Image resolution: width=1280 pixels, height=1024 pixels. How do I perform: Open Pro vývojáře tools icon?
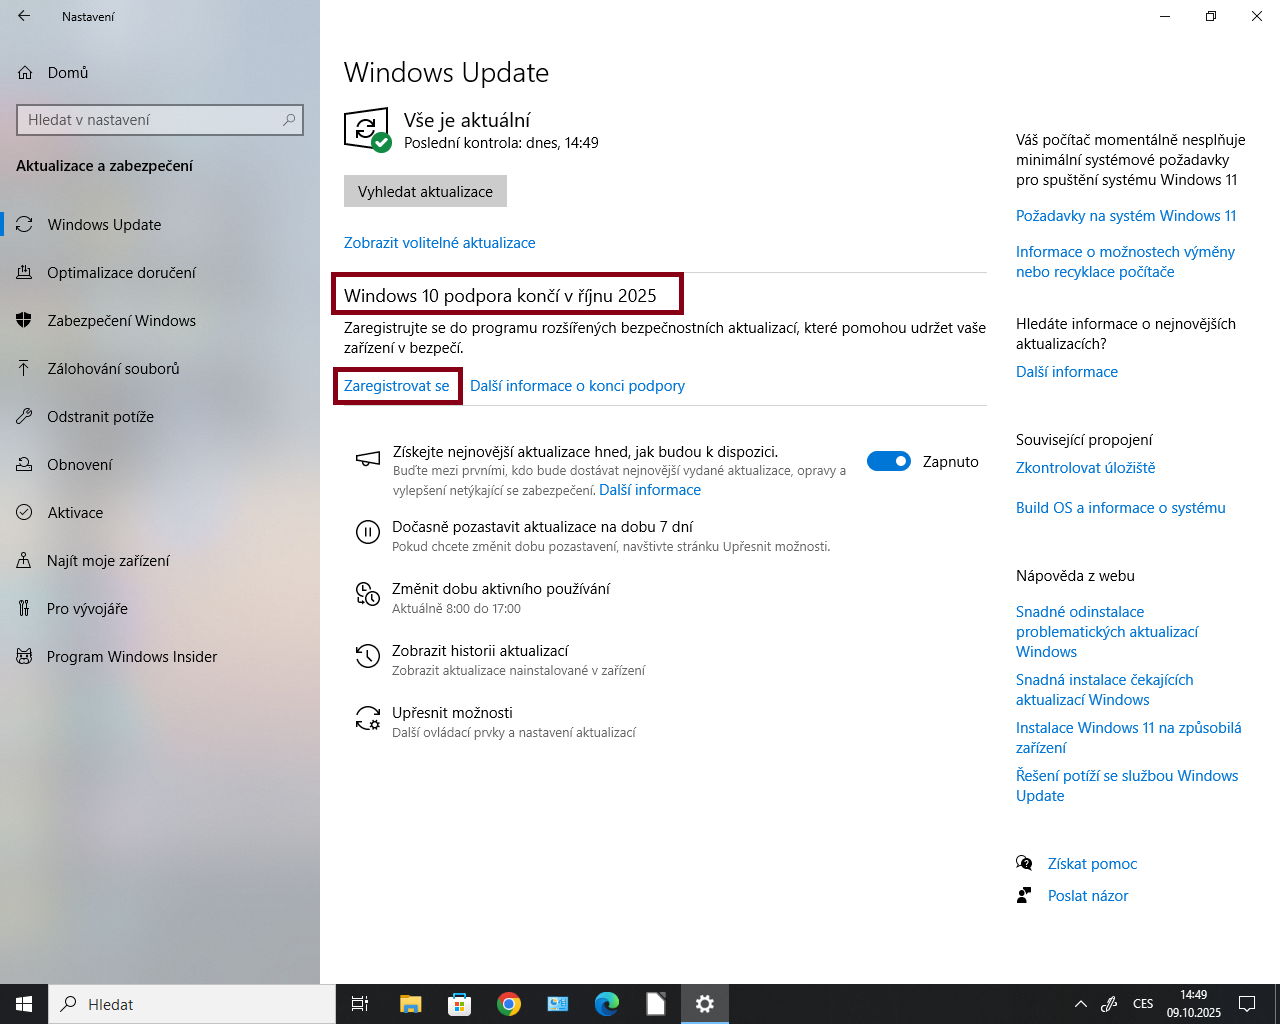[x=24, y=609]
